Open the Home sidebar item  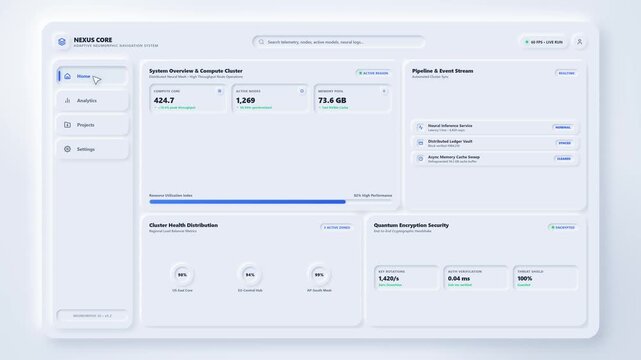(x=92, y=76)
